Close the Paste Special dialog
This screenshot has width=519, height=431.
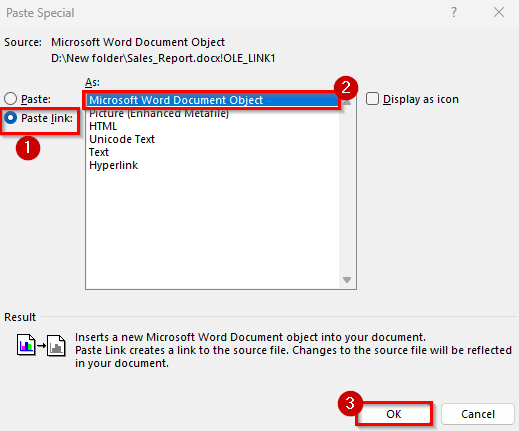pyautogui.click(x=499, y=13)
